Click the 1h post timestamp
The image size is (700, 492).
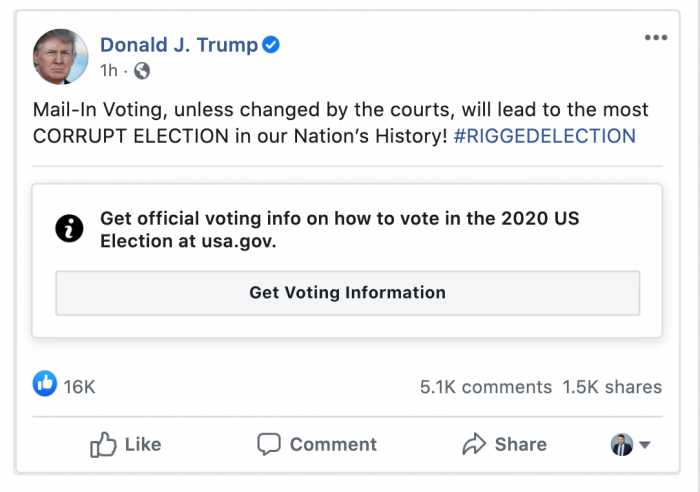109,71
